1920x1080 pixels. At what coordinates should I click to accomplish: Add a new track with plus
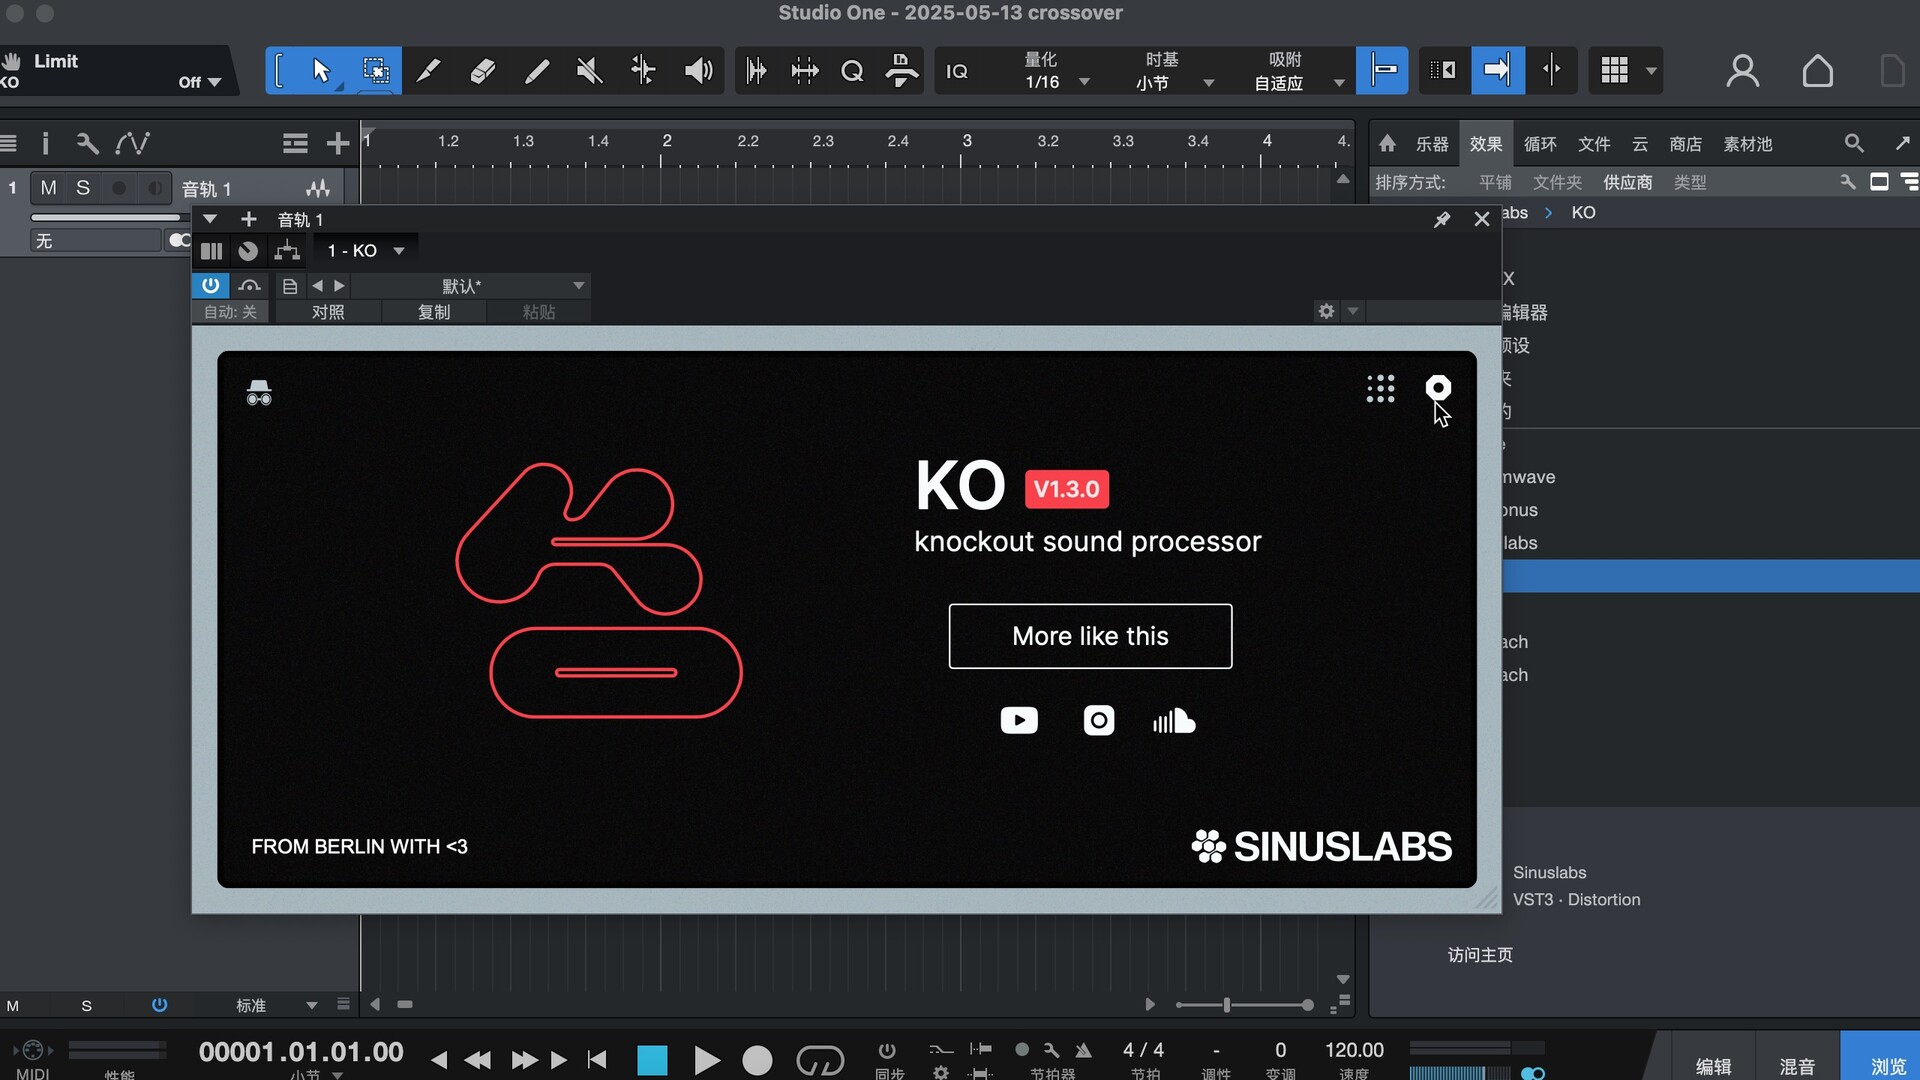(338, 143)
